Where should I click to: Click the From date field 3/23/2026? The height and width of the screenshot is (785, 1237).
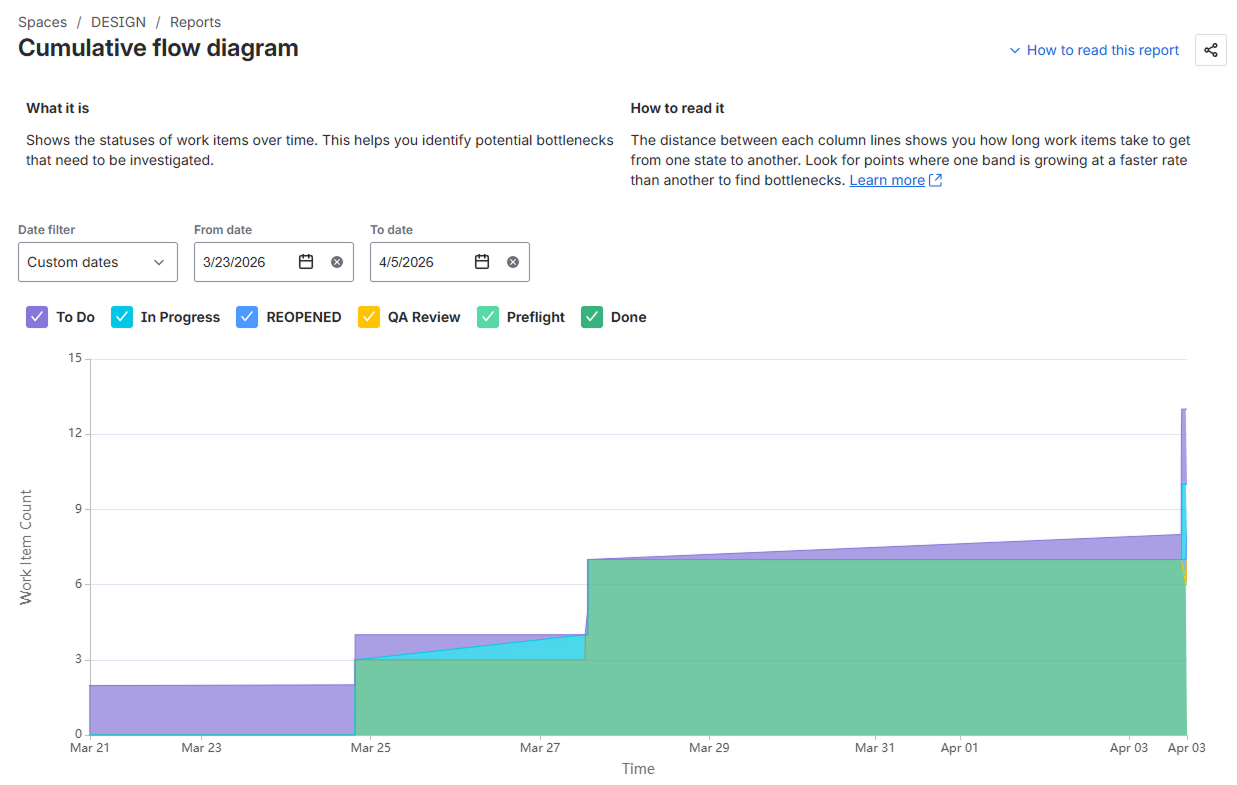pos(274,262)
